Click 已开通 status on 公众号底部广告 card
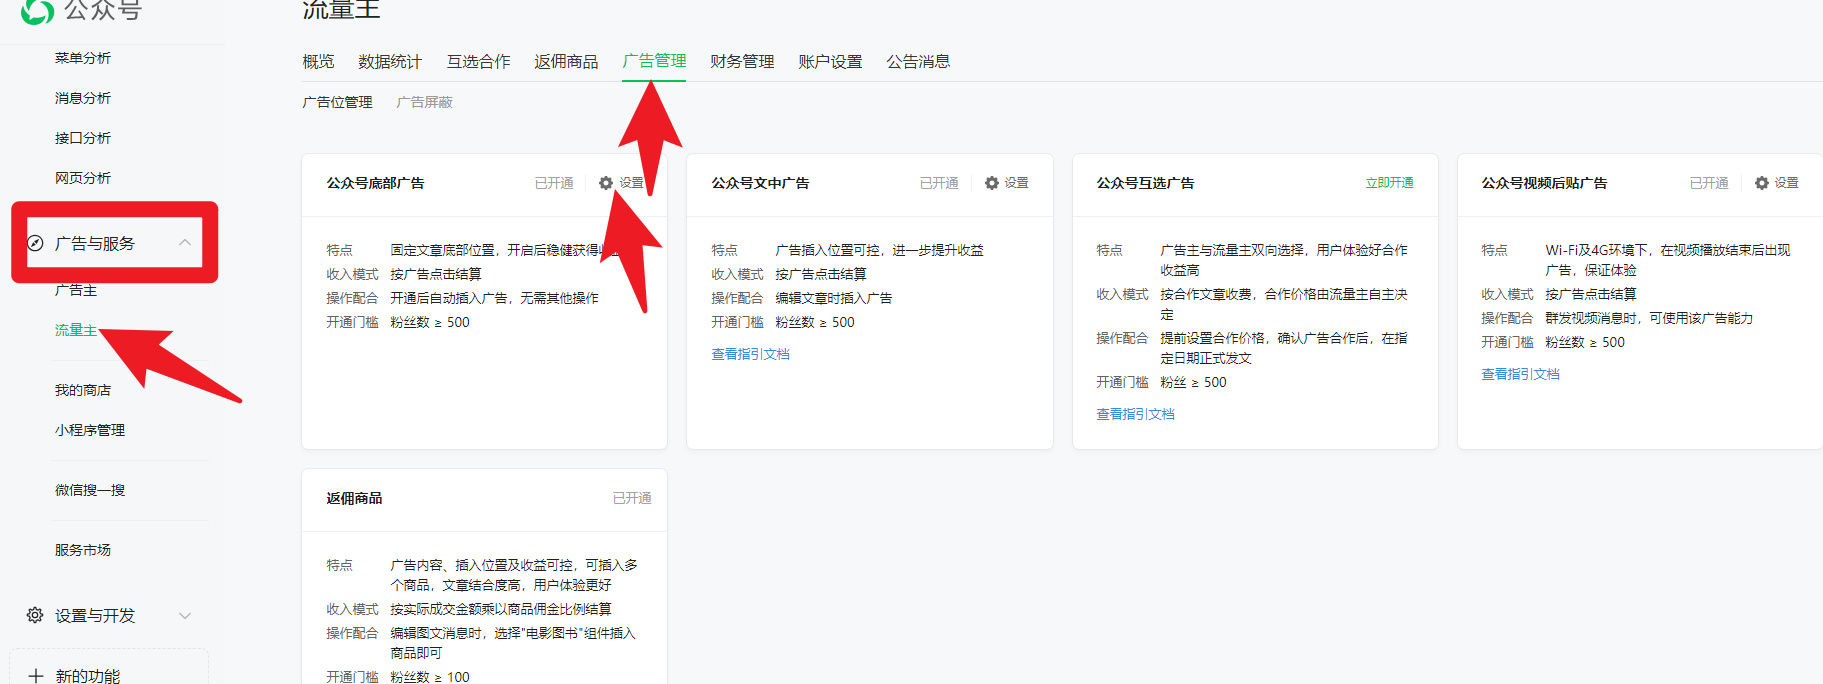The height and width of the screenshot is (684, 1823). (x=554, y=183)
